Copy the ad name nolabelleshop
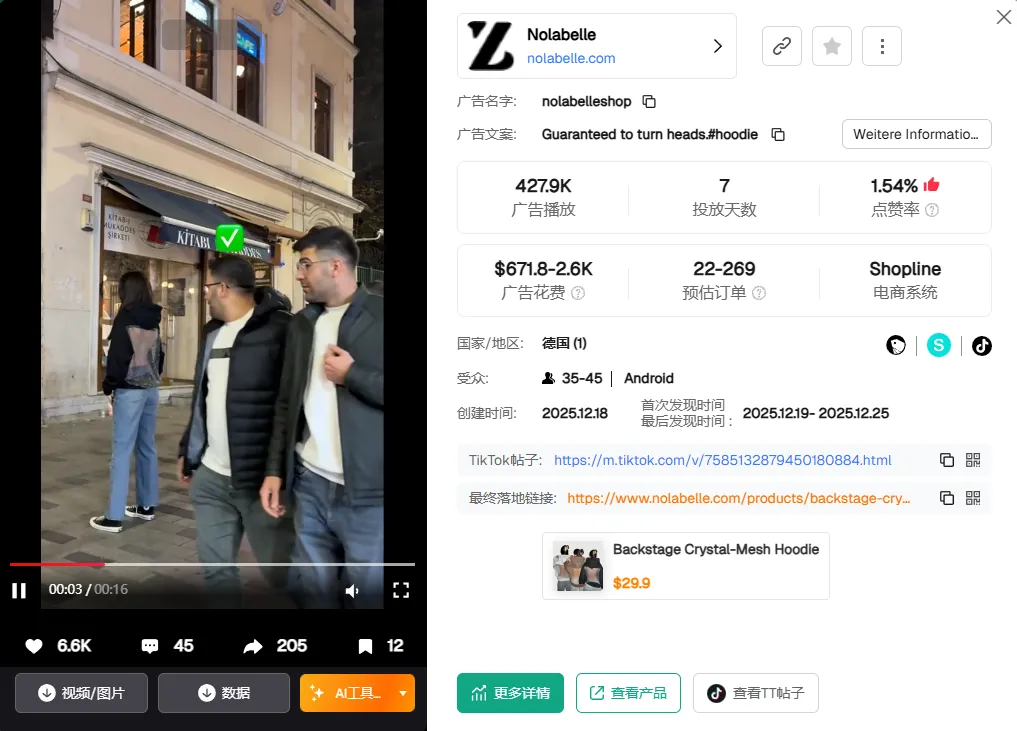 coord(649,101)
